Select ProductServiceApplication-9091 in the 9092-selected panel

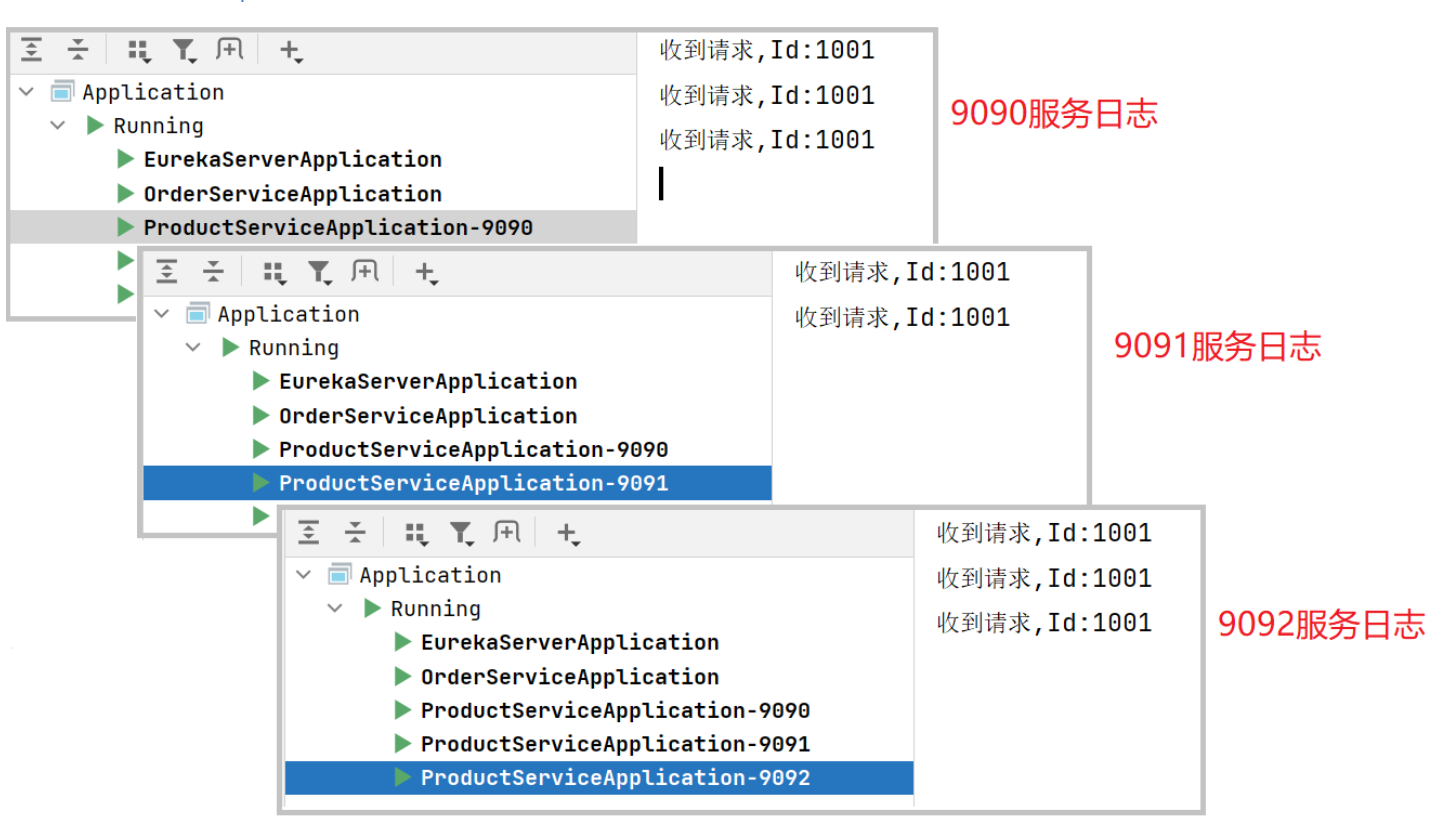(615, 745)
